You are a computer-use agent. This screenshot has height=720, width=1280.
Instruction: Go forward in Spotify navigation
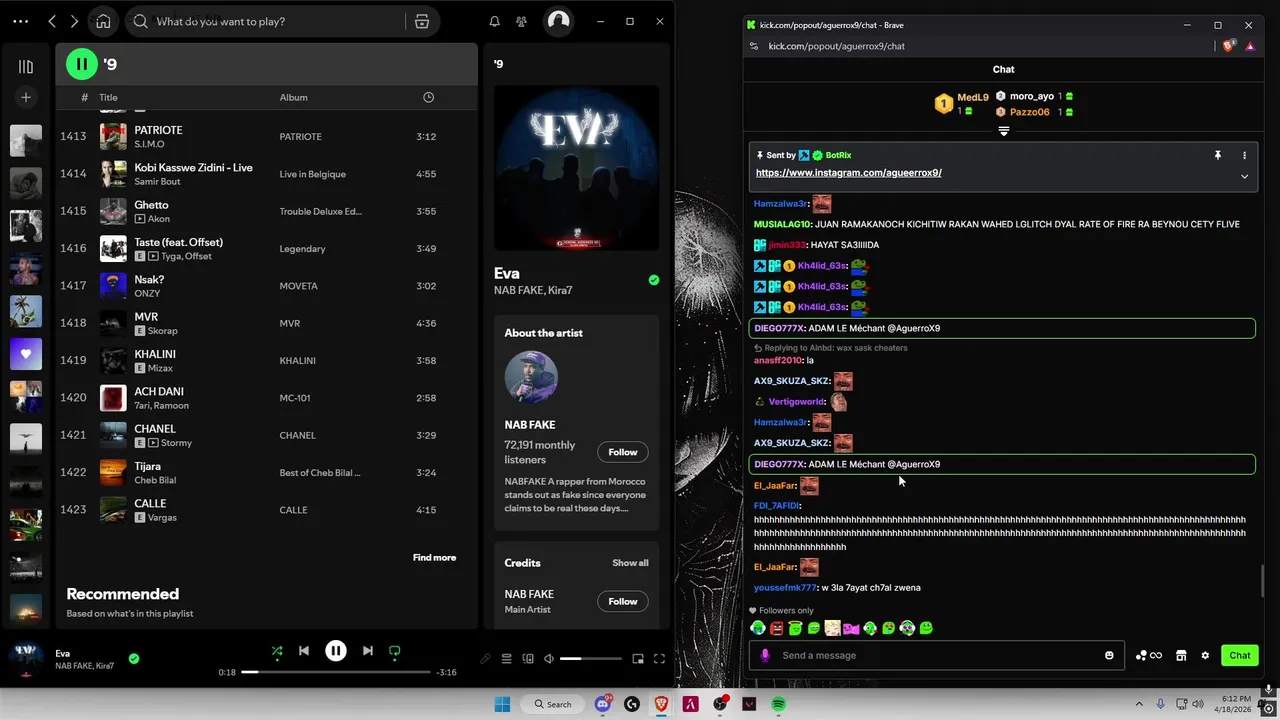(x=76, y=21)
